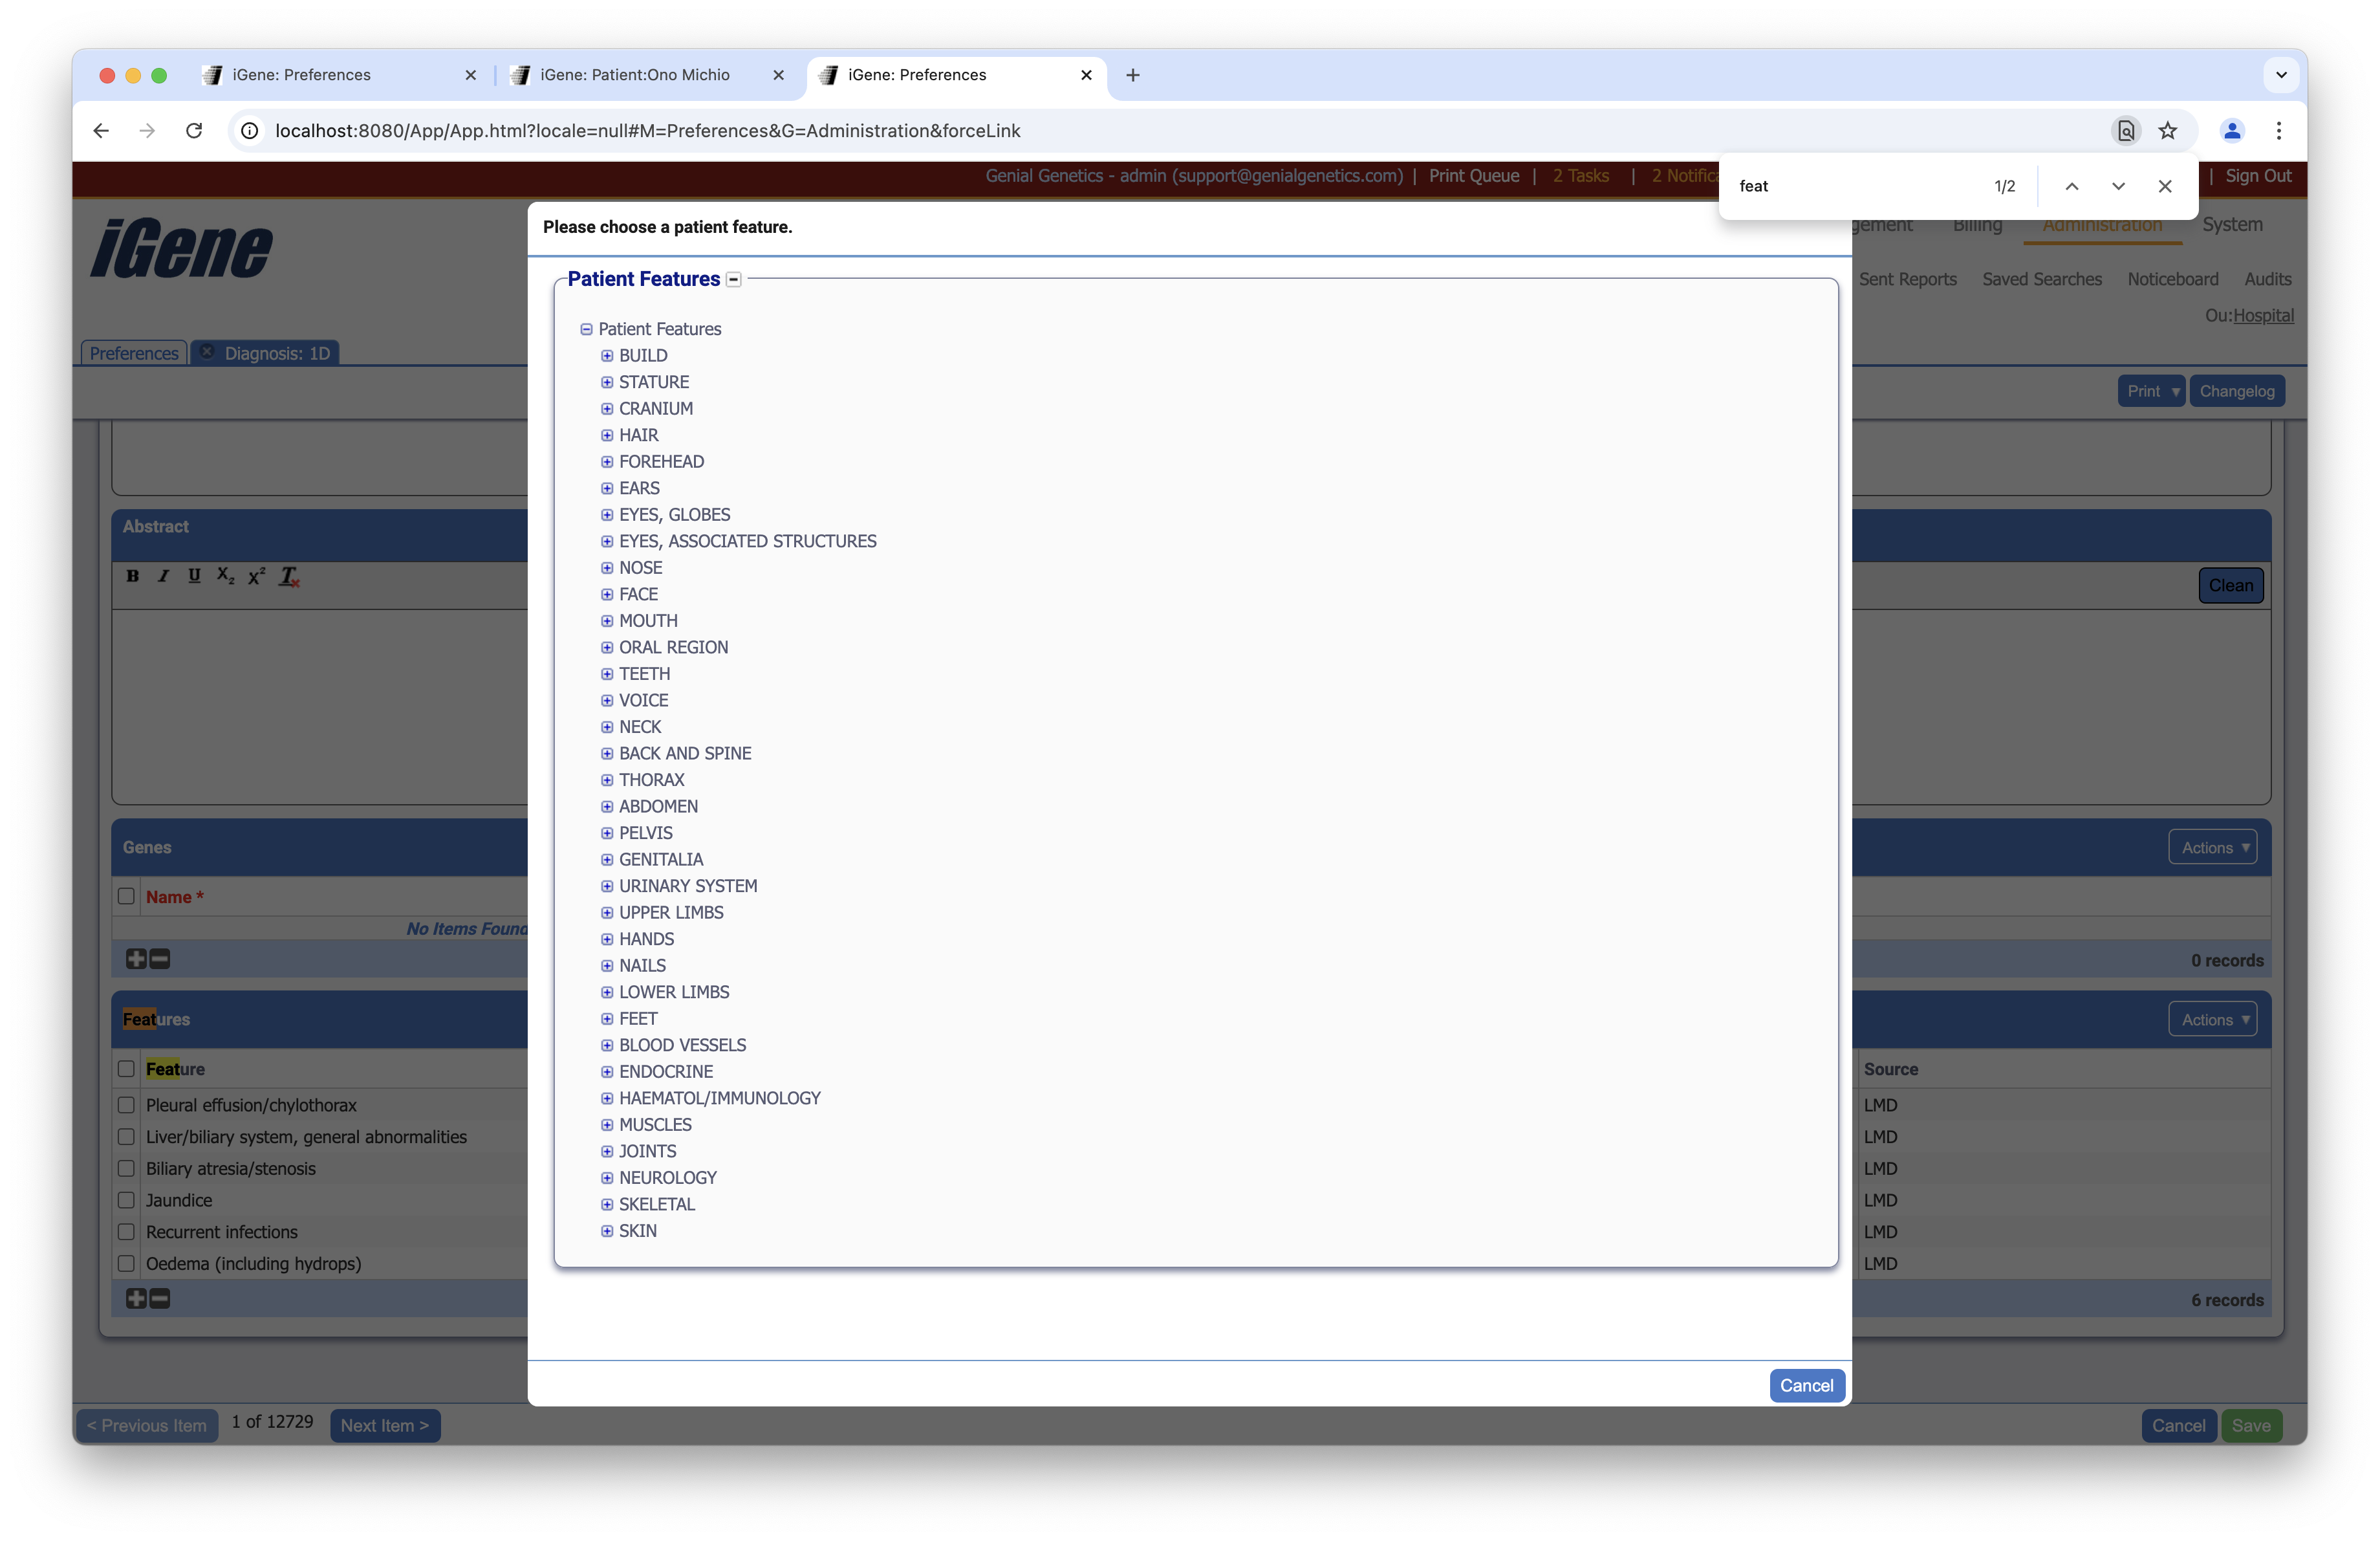This screenshot has height=1541, width=2380.
Task: Go to next find-in-page match
Action: [x=2118, y=186]
